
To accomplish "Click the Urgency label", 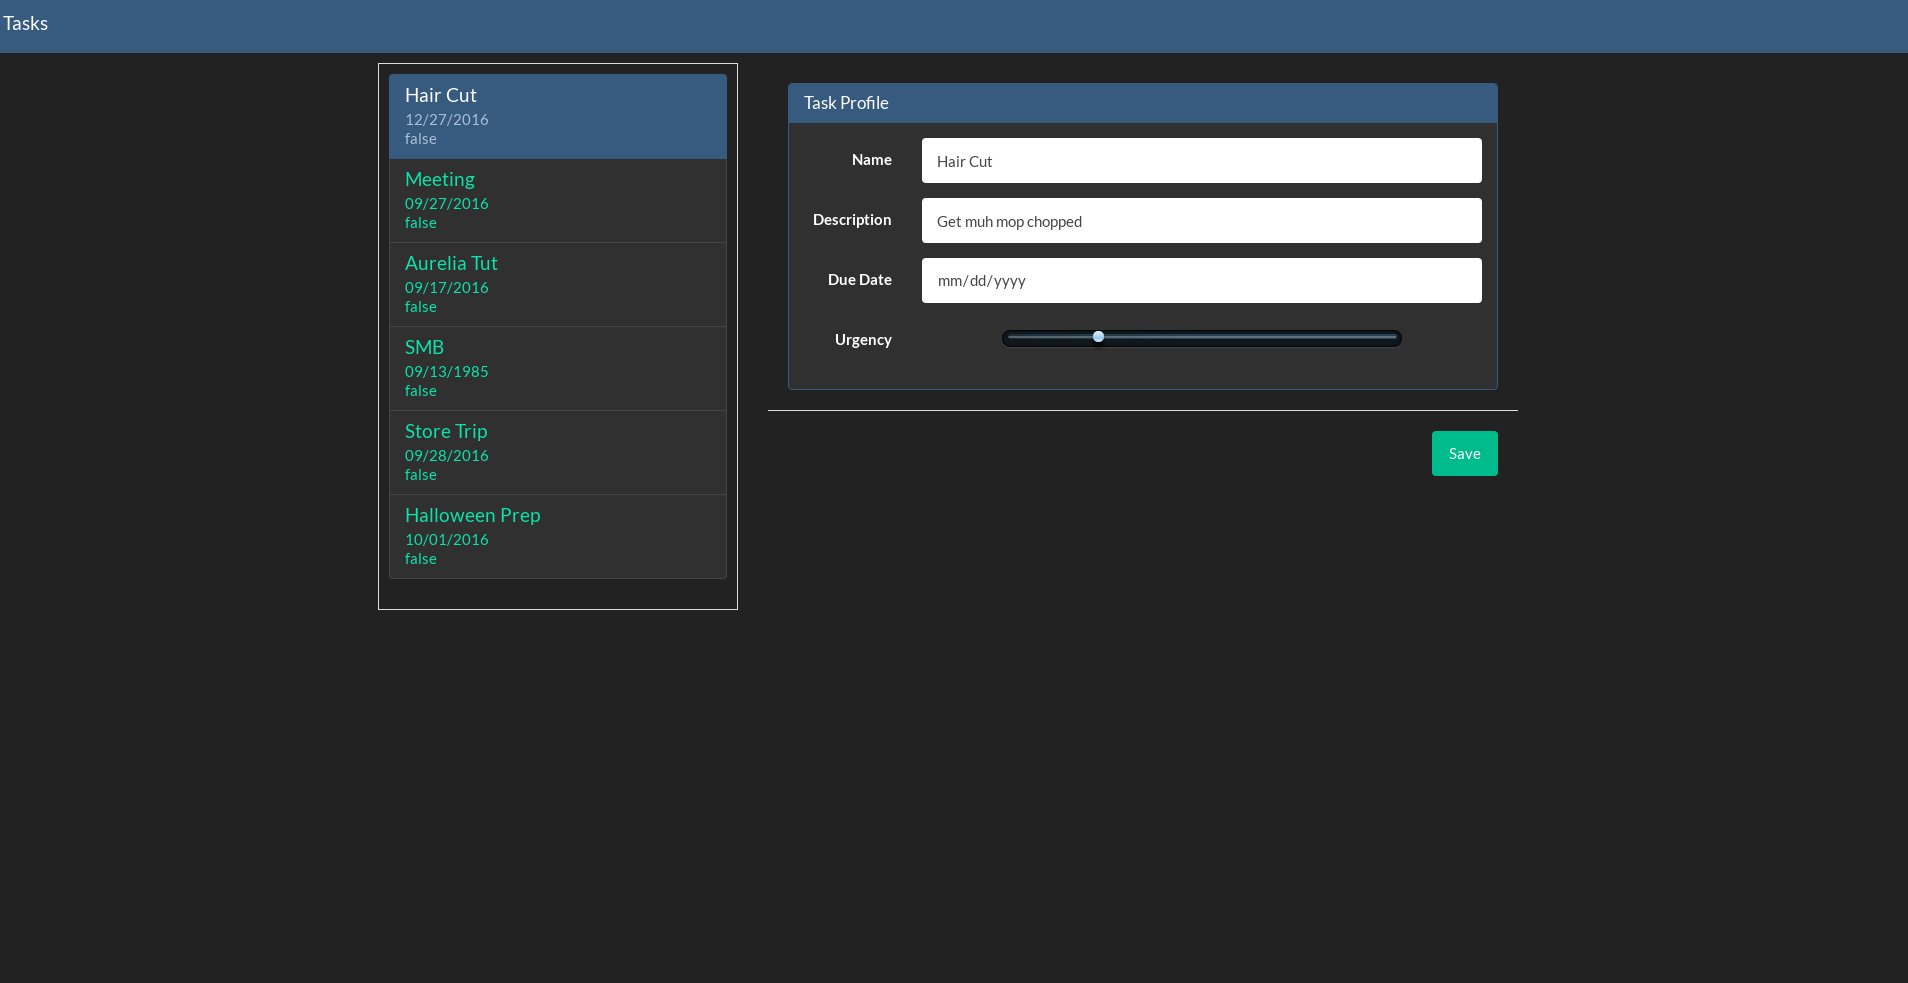I will 863,340.
